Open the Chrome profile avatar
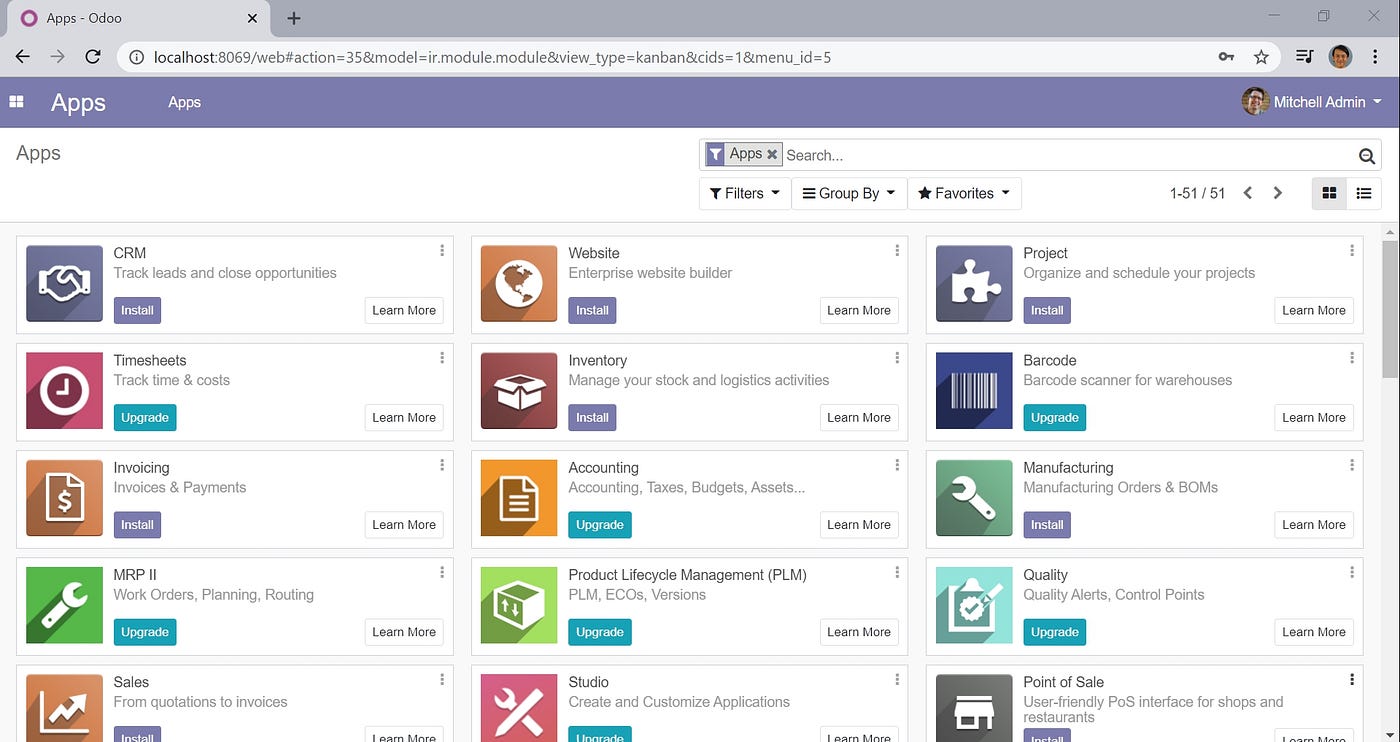1400x742 pixels. (1340, 57)
